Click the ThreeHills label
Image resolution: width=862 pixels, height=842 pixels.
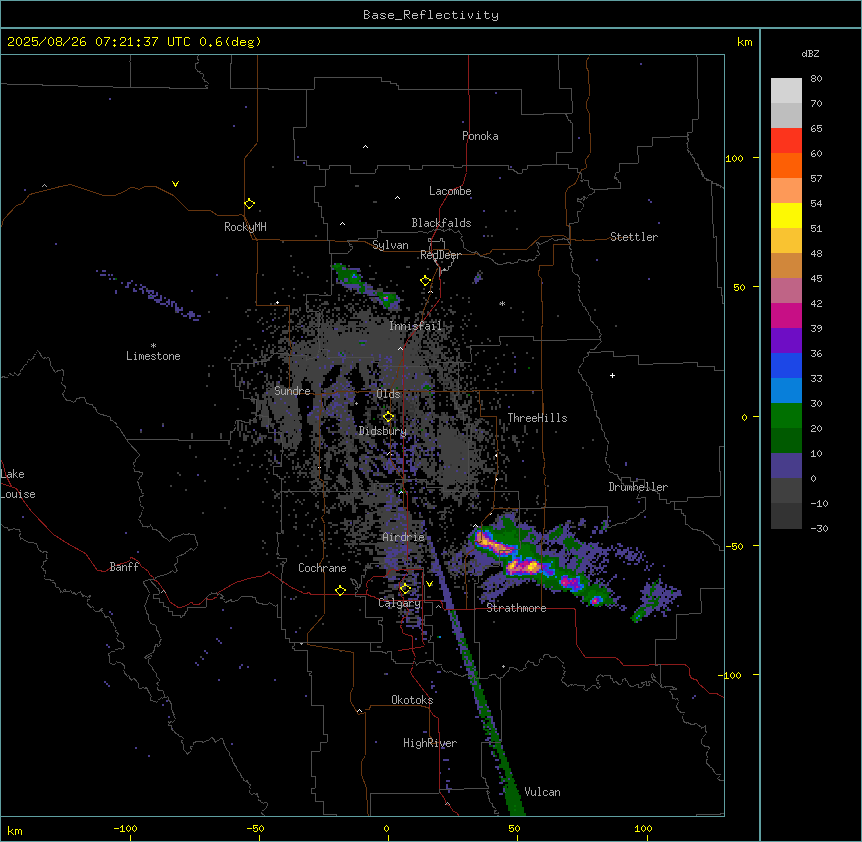click(x=537, y=418)
